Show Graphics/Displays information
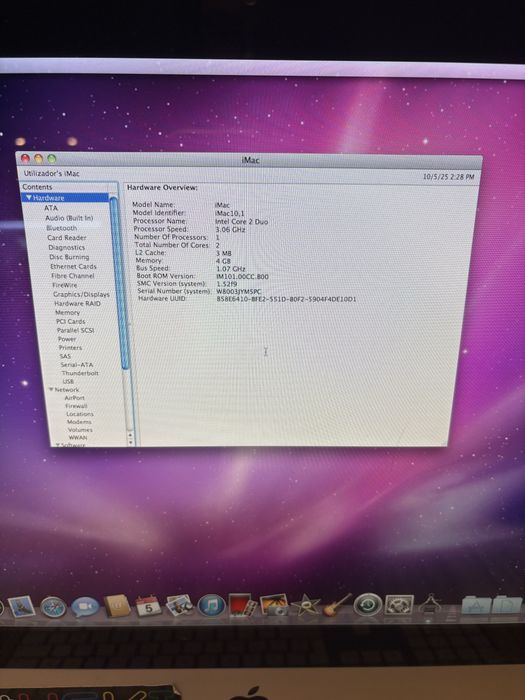The image size is (525, 700). [x=81, y=294]
